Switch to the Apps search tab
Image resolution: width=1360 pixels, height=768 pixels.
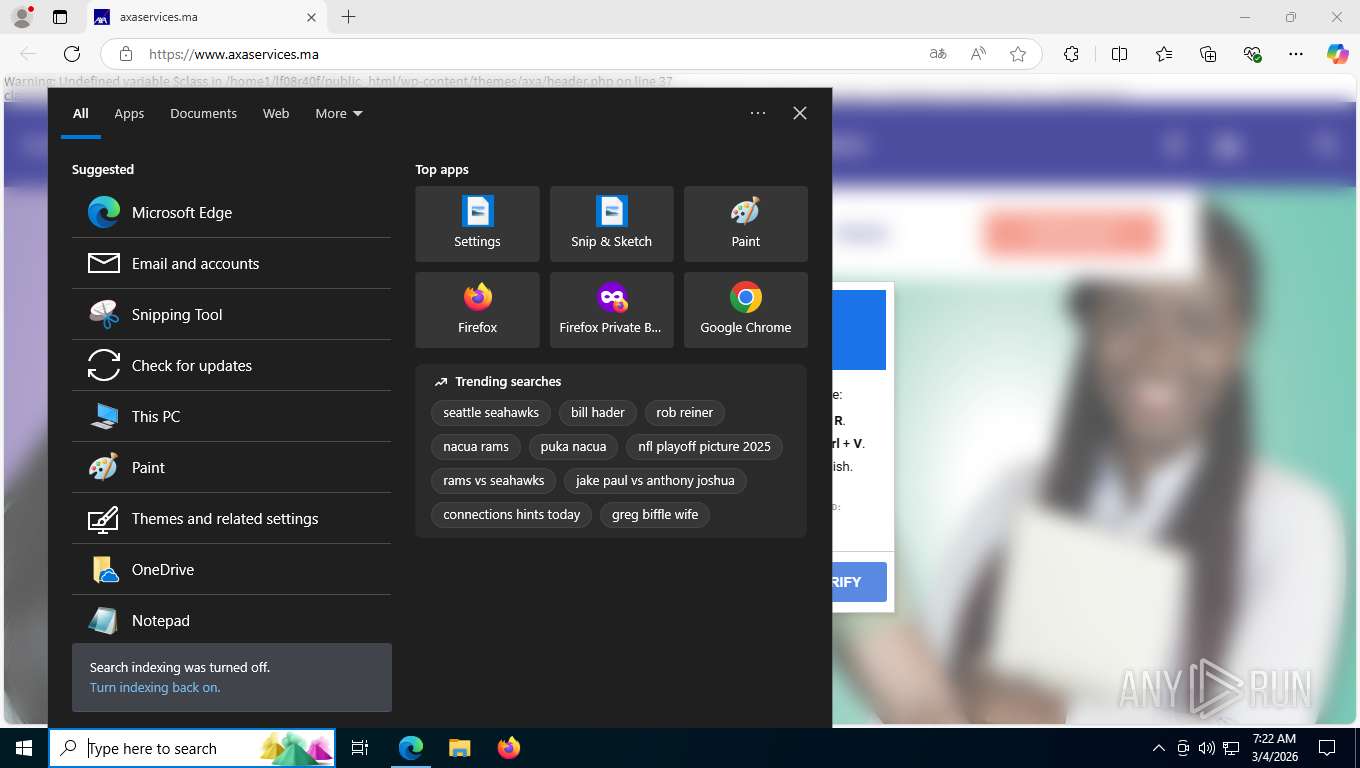pyautogui.click(x=129, y=113)
